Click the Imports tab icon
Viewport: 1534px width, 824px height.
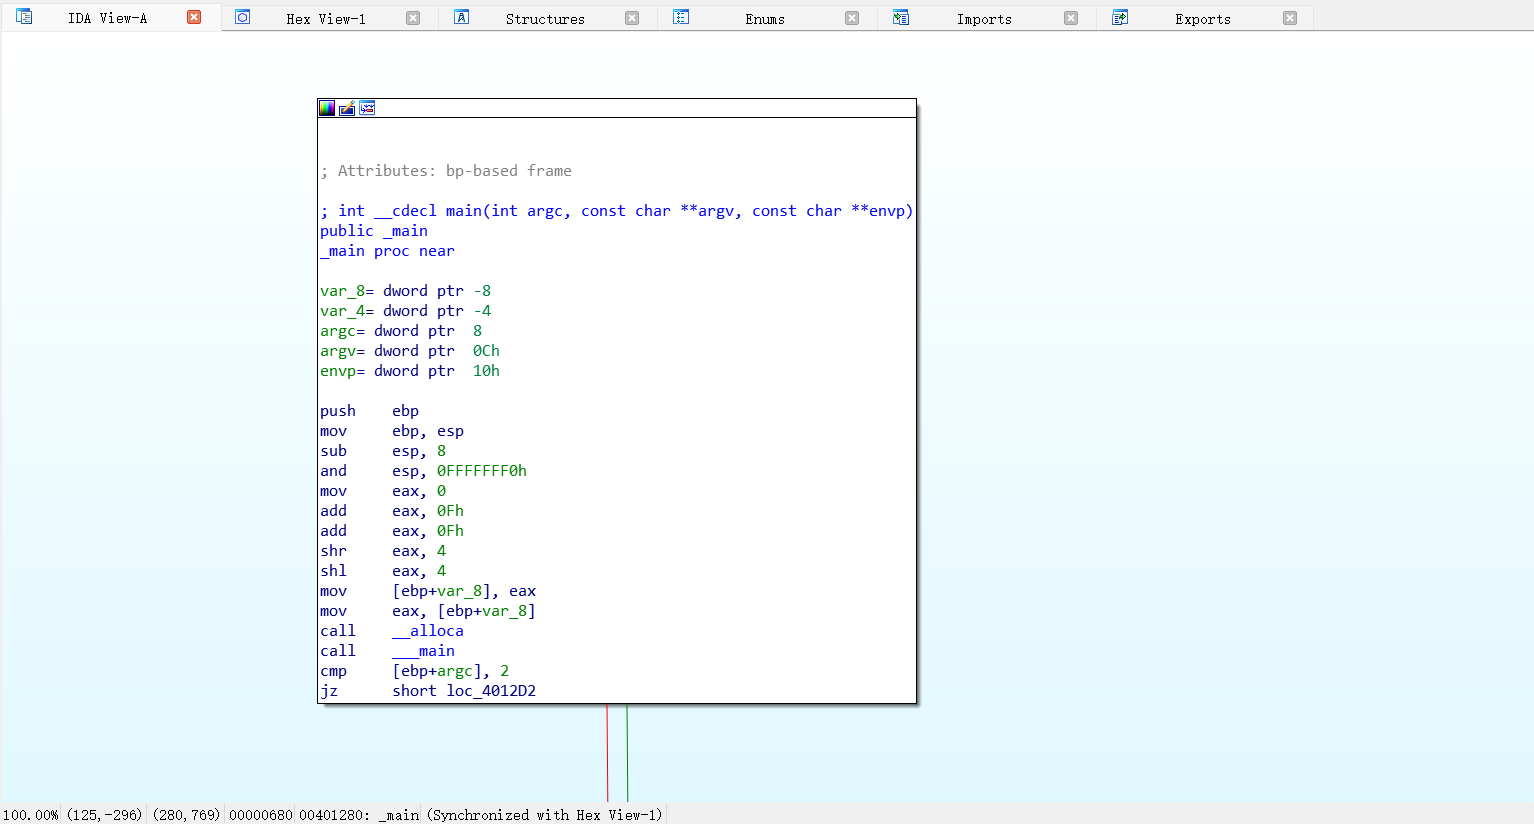[x=900, y=17]
